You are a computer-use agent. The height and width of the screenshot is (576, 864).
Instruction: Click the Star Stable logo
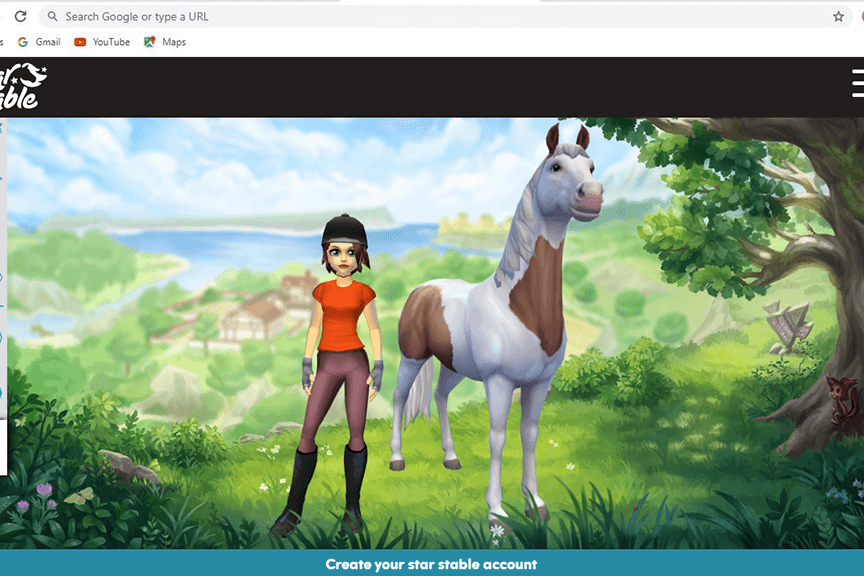click(23, 87)
